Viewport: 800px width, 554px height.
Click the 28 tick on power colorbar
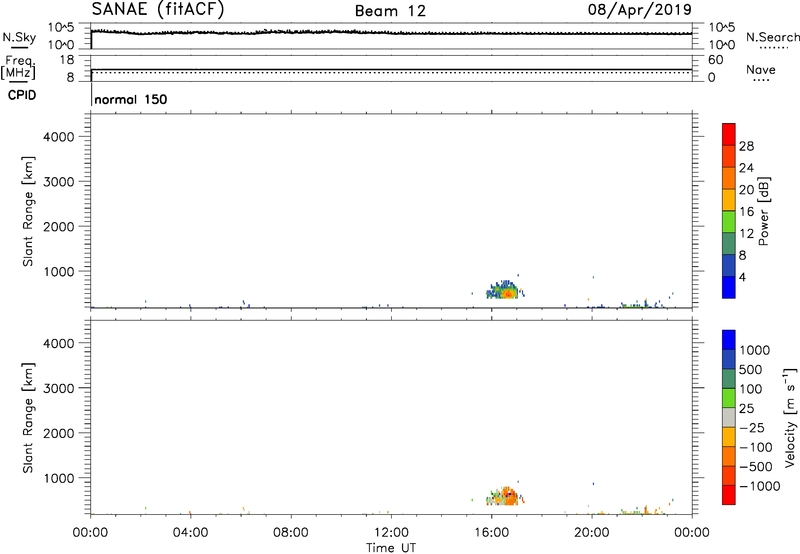click(x=746, y=146)
